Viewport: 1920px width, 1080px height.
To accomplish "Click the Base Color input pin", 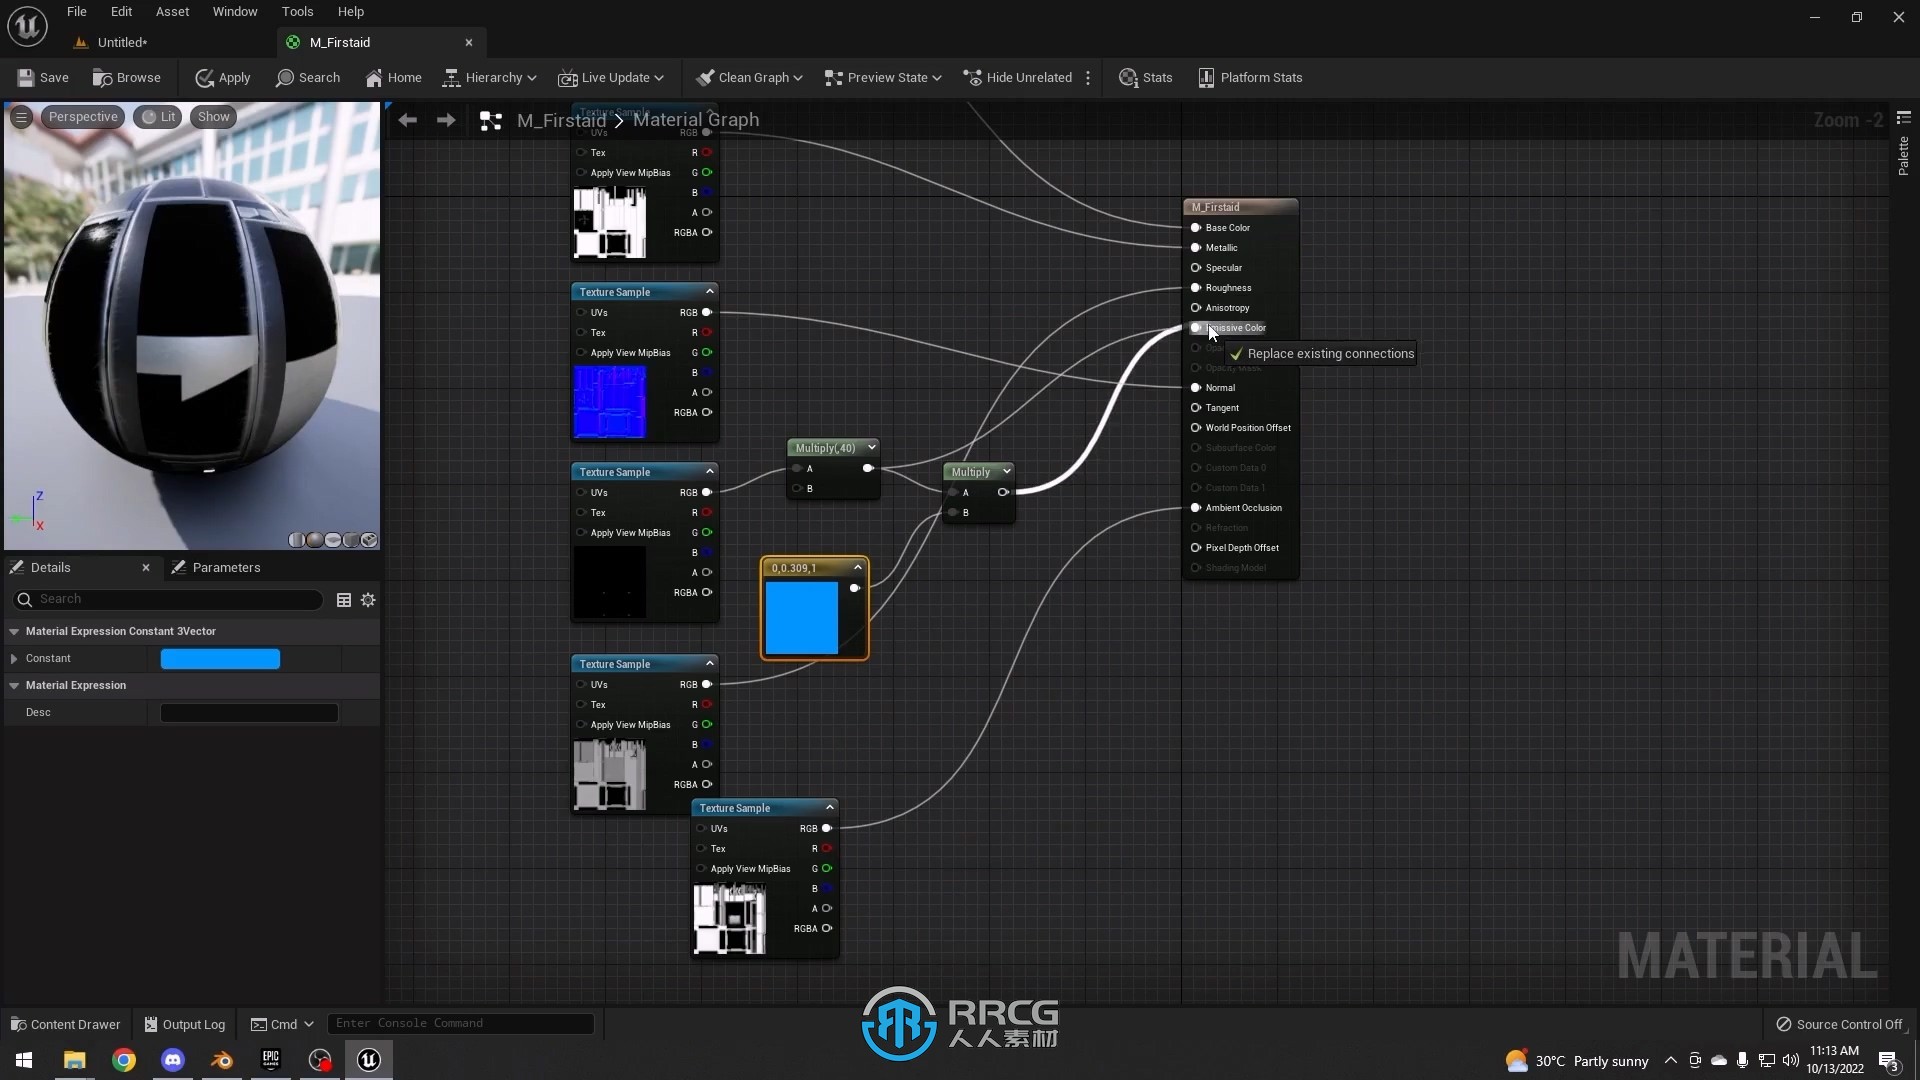I will [1195, 228].
